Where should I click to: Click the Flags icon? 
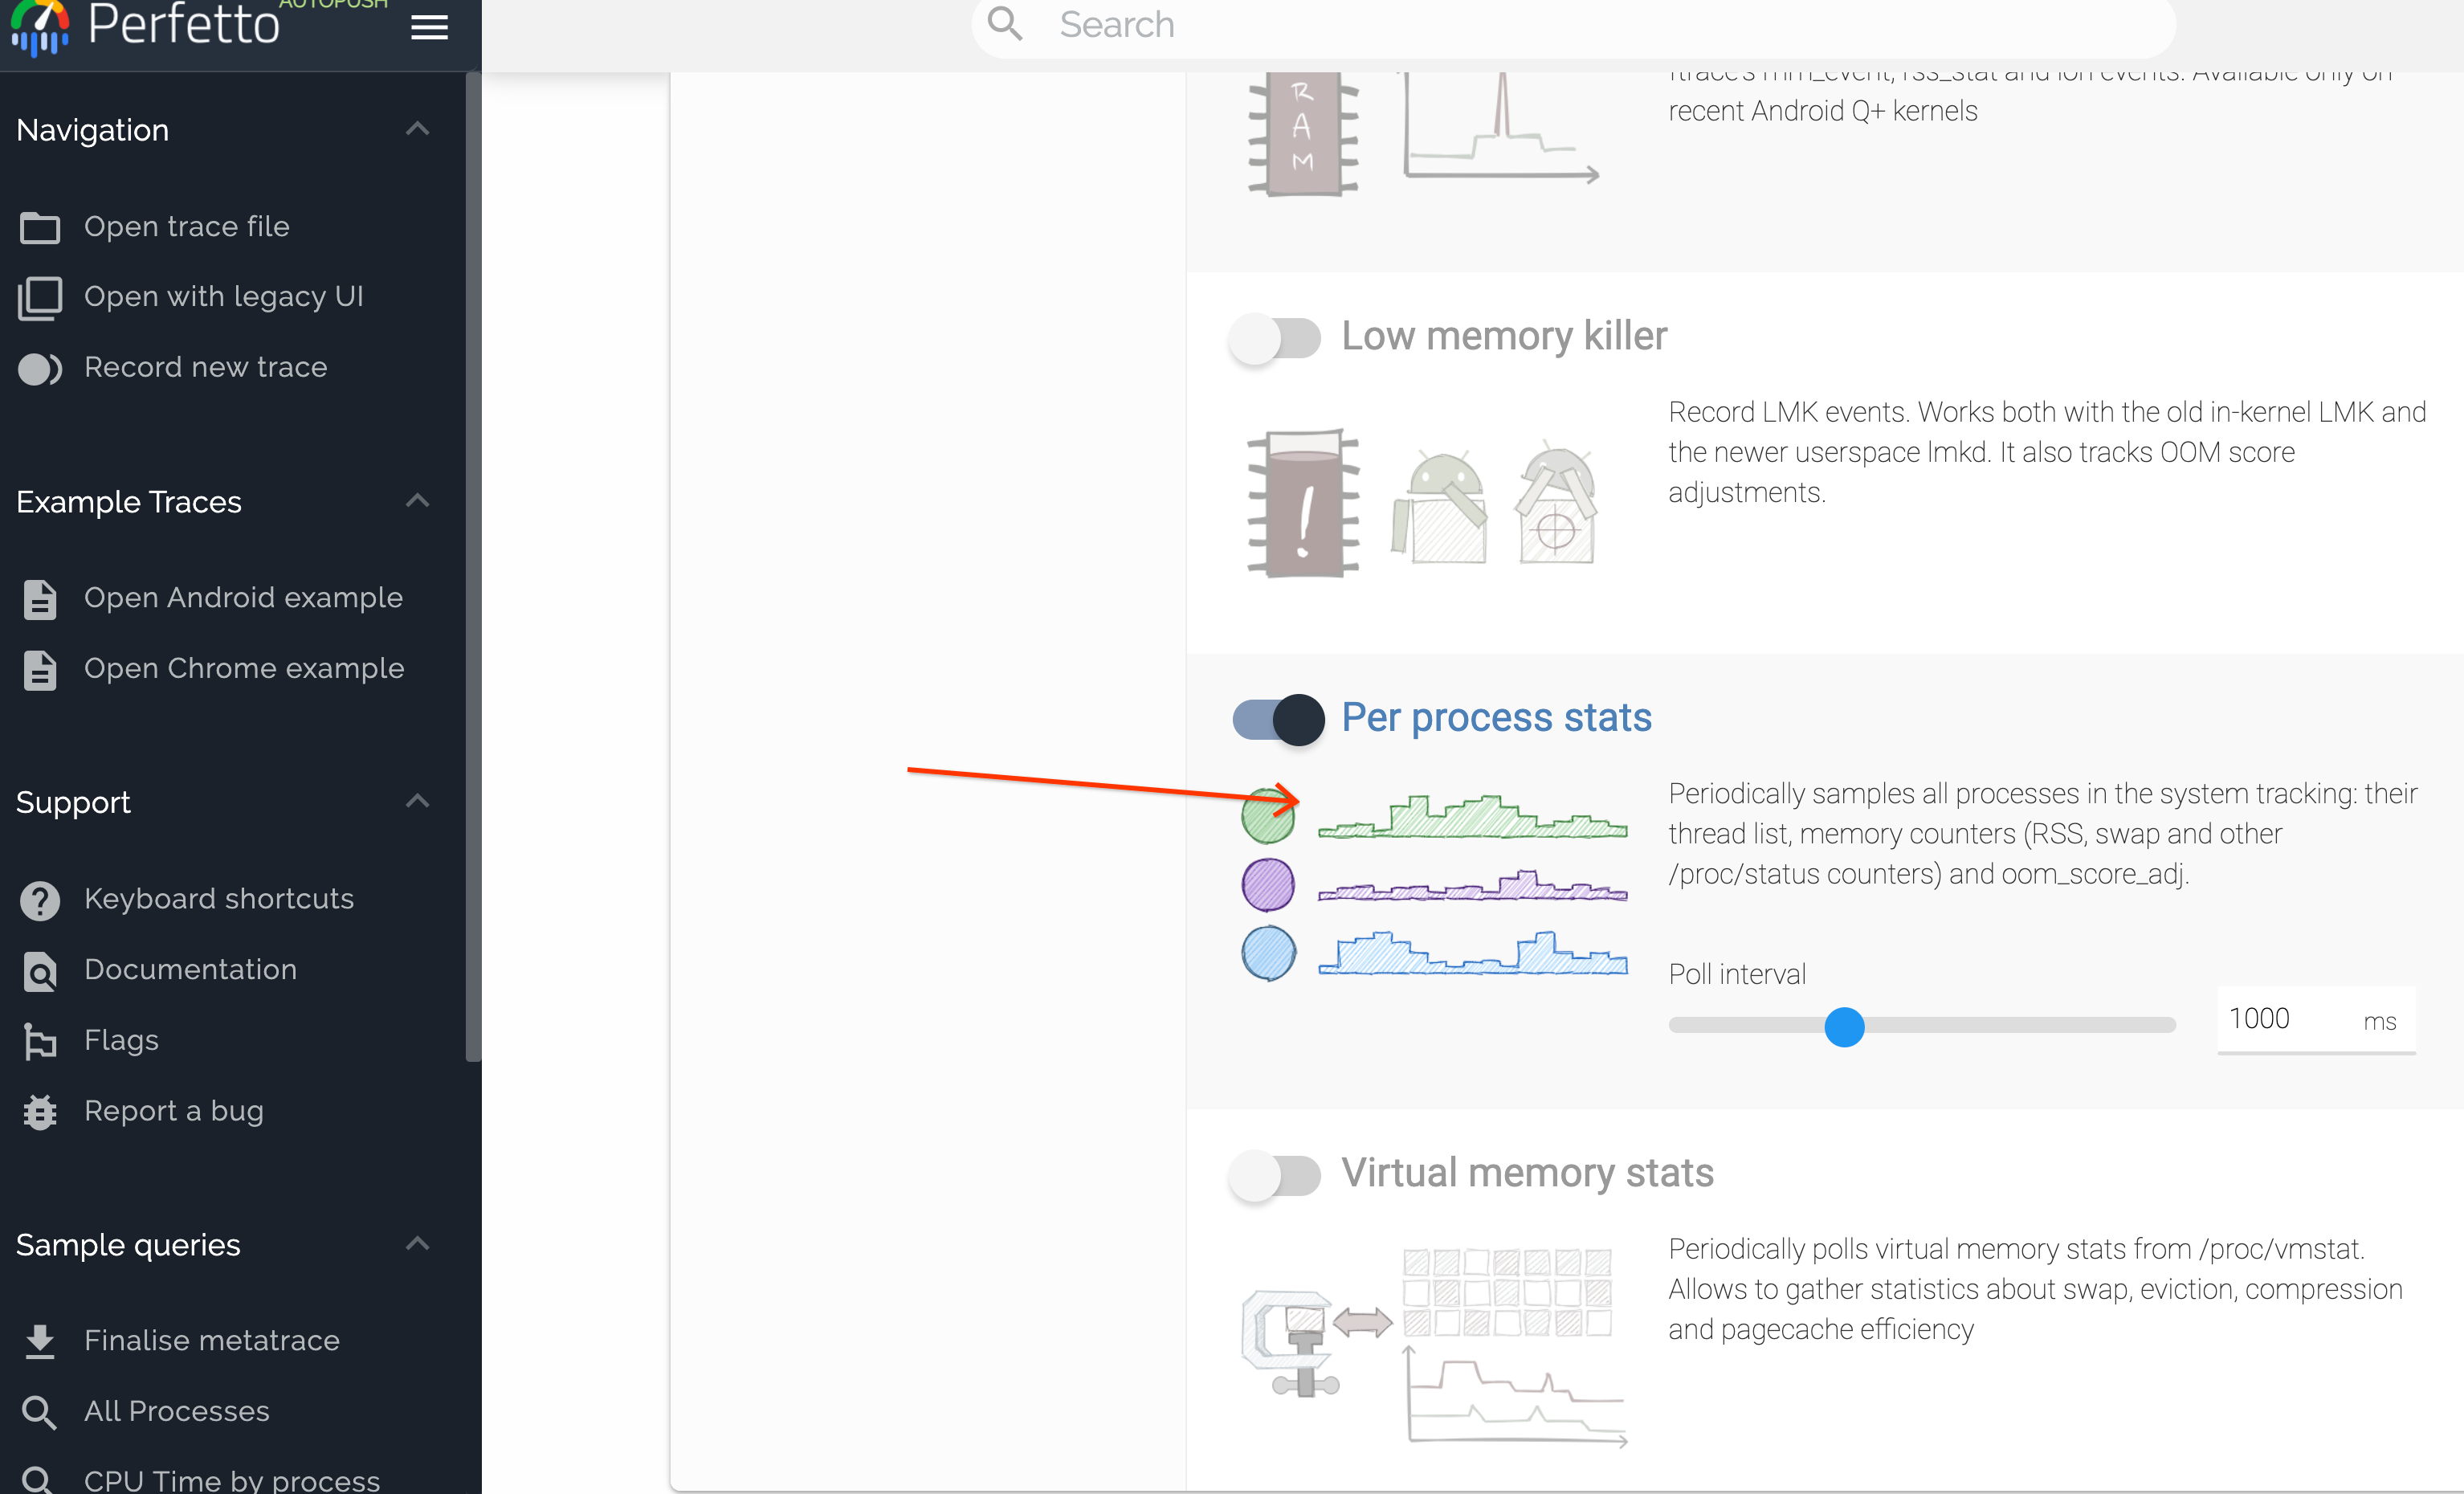(x=40, y=1040)
